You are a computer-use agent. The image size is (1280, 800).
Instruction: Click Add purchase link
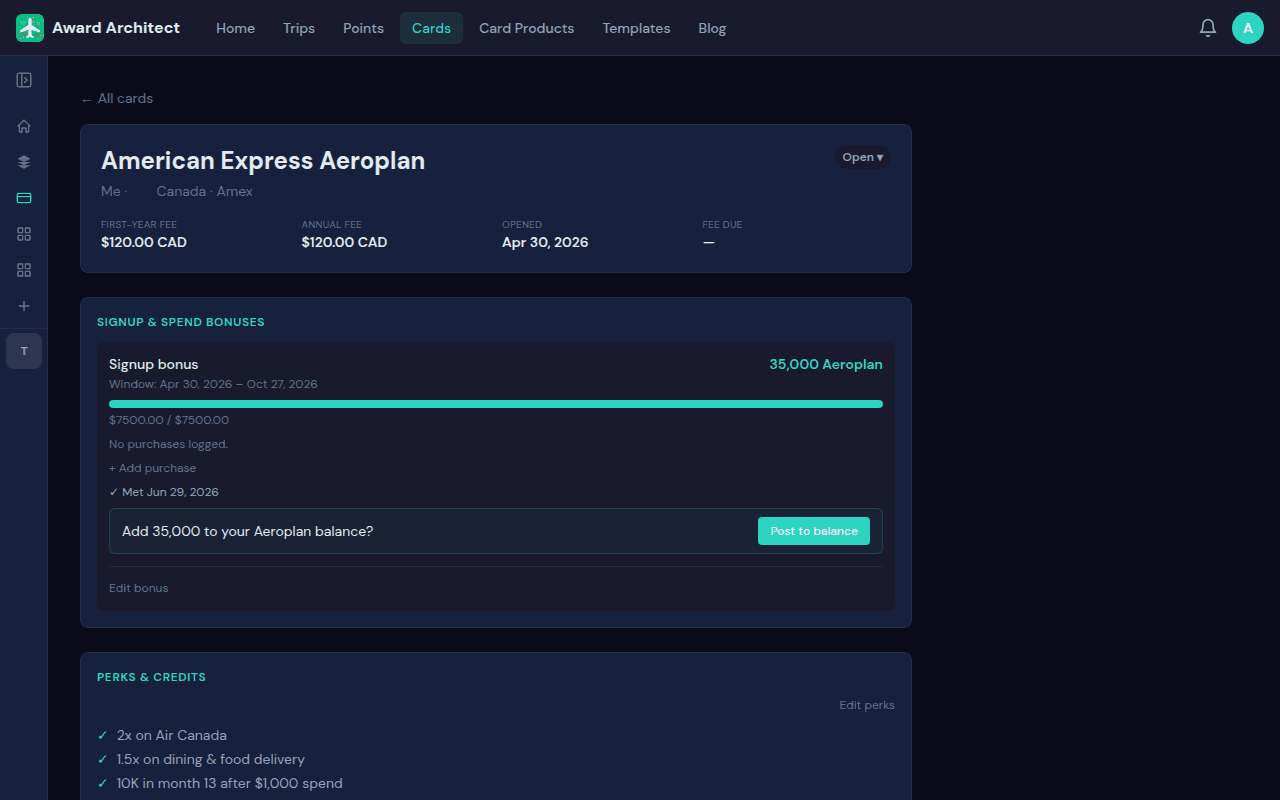pyautogui.click(x=152, y=468)
